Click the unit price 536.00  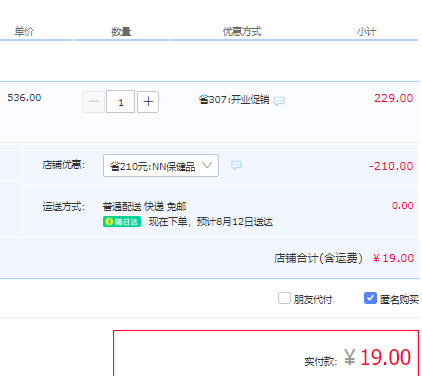[24, 98]
